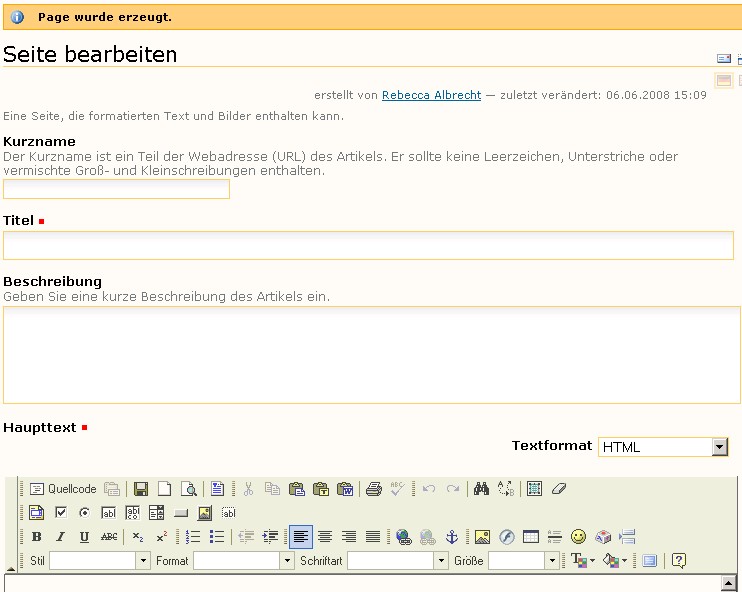This screenshot has width=742, height=592.
Task: Click the paste clipboard icon
Action: 297,489
